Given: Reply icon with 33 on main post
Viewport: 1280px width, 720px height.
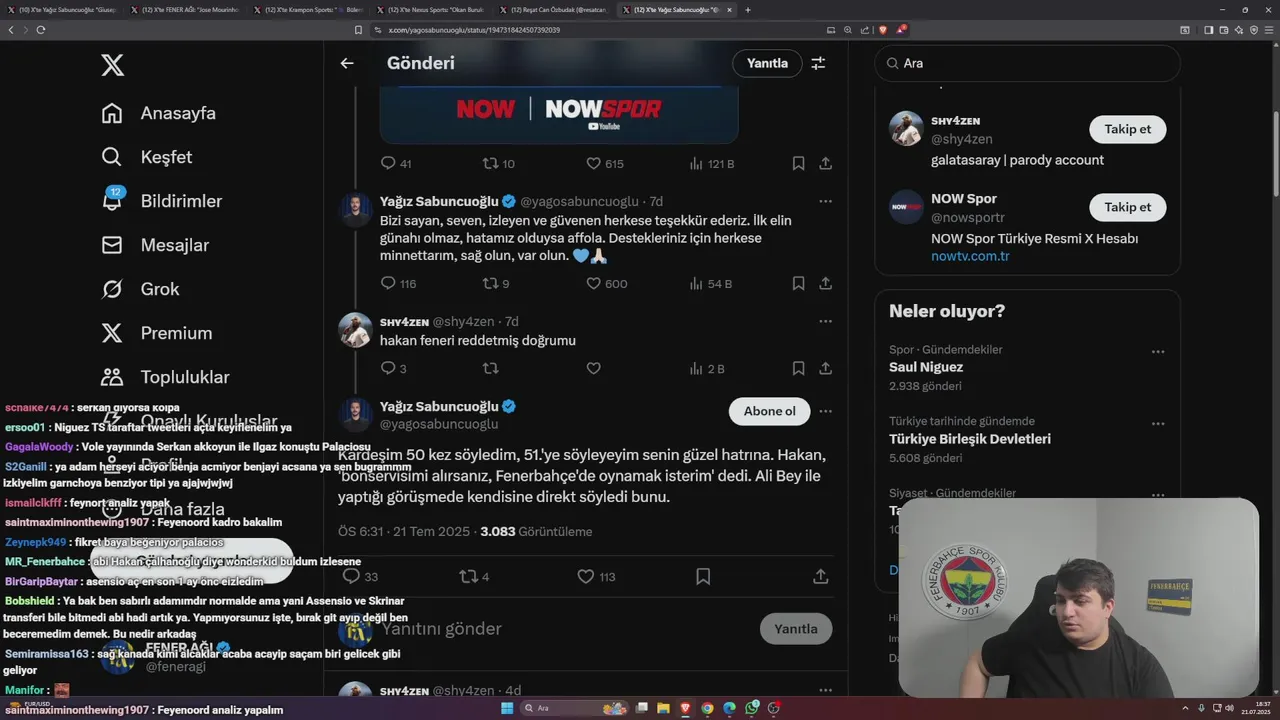Looking at the screenshot, I should point(351,576).
